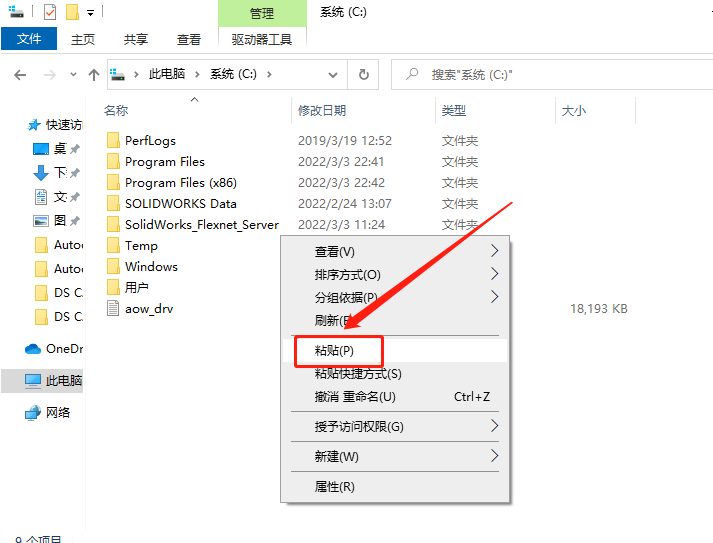Select the 管理 contextual tab header

click(262, 13)
